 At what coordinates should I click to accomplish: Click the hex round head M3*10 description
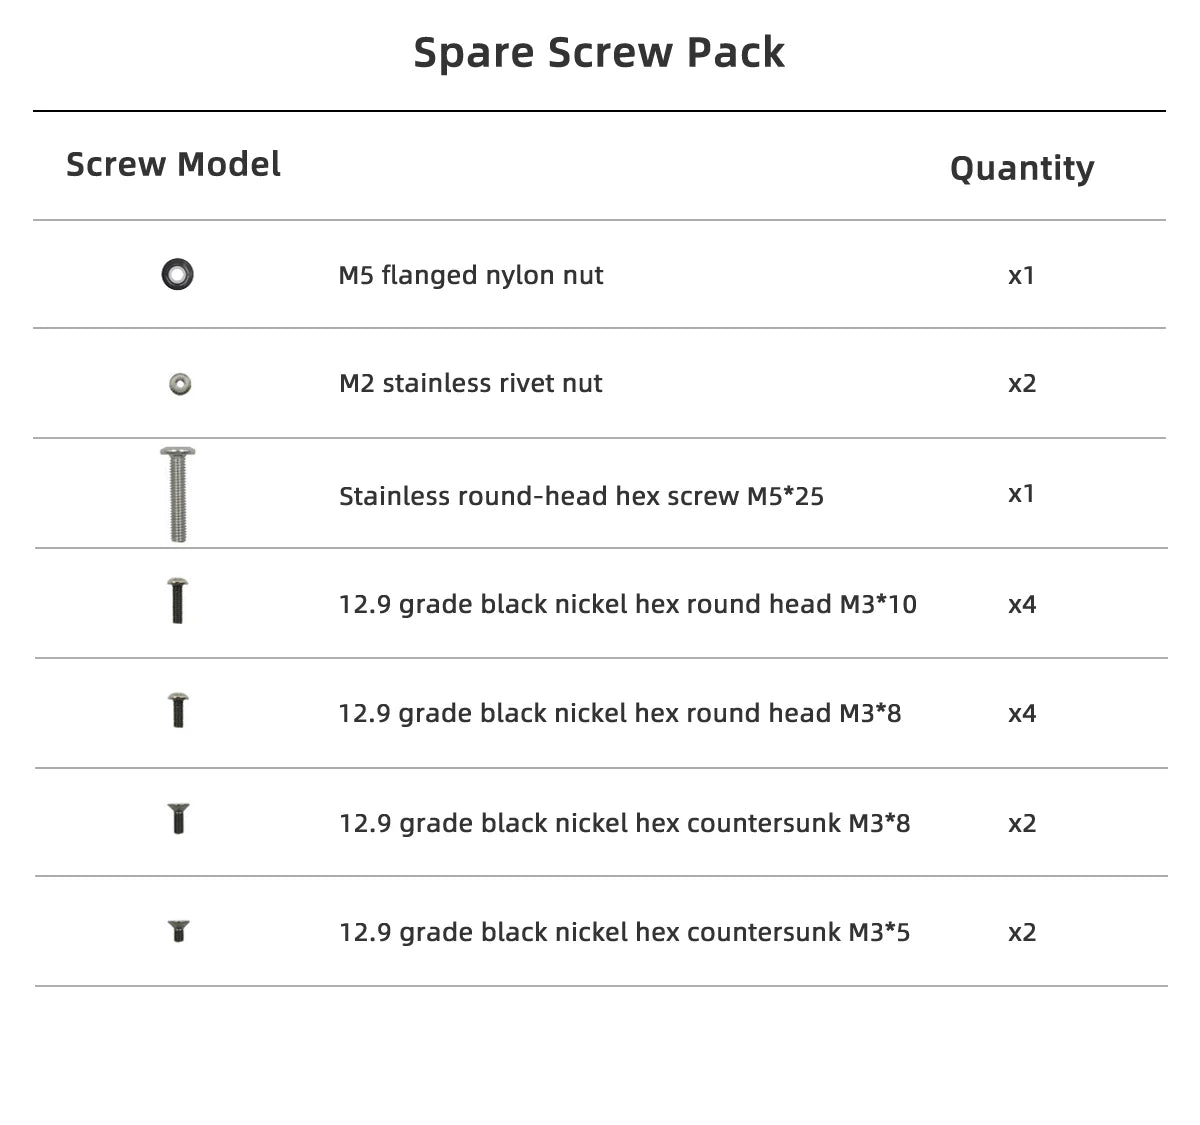[627, 604]
